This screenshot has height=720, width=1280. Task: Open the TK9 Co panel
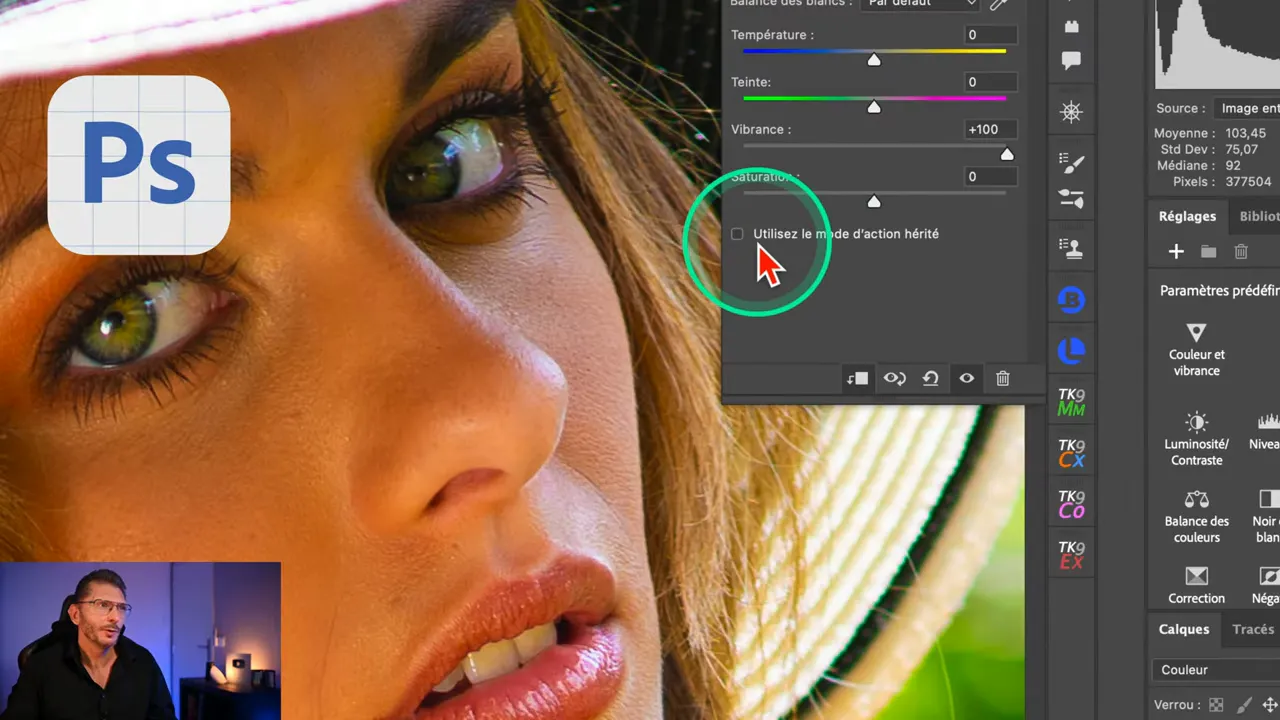tap(1071, 504)
